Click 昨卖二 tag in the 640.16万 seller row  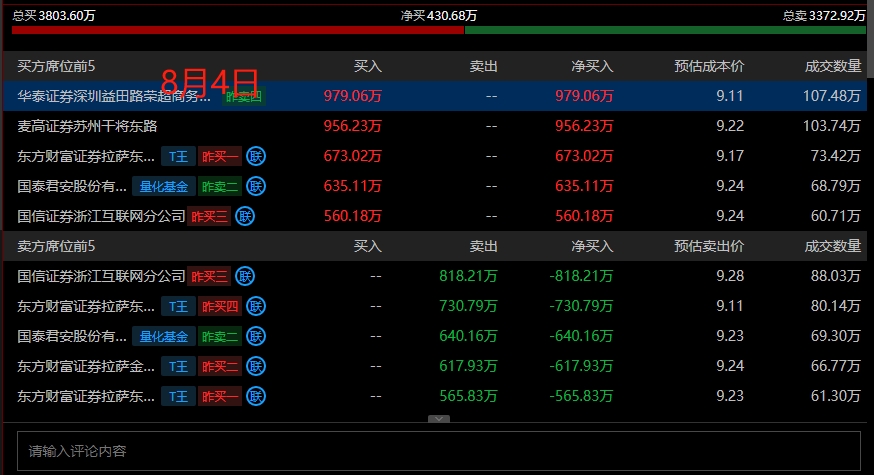[x=220, y=337]
